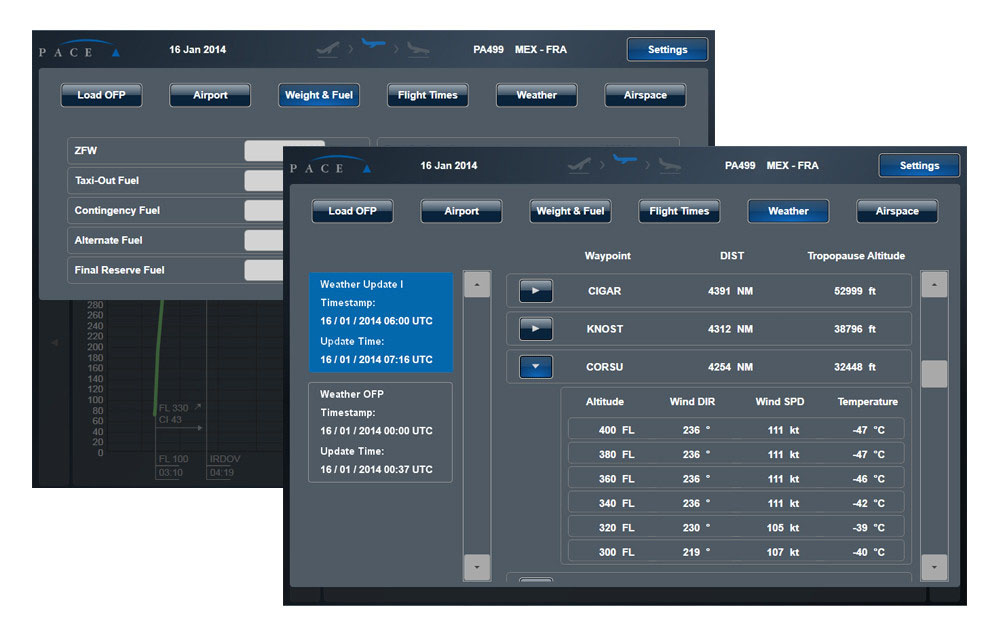This screenshot has height=622, width=1000.
Task: Expand the KNOST waypoint row
Action: (536, 329)
